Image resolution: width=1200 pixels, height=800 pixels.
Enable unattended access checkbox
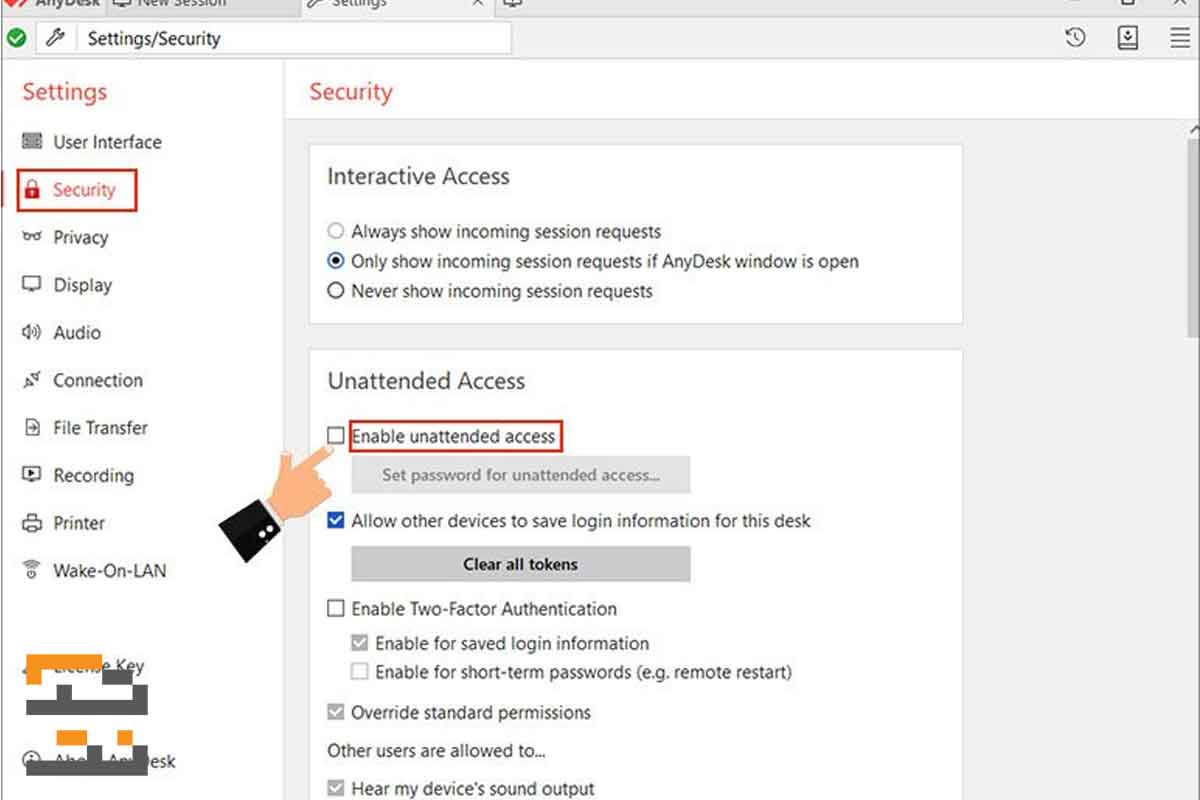[336, 436]
